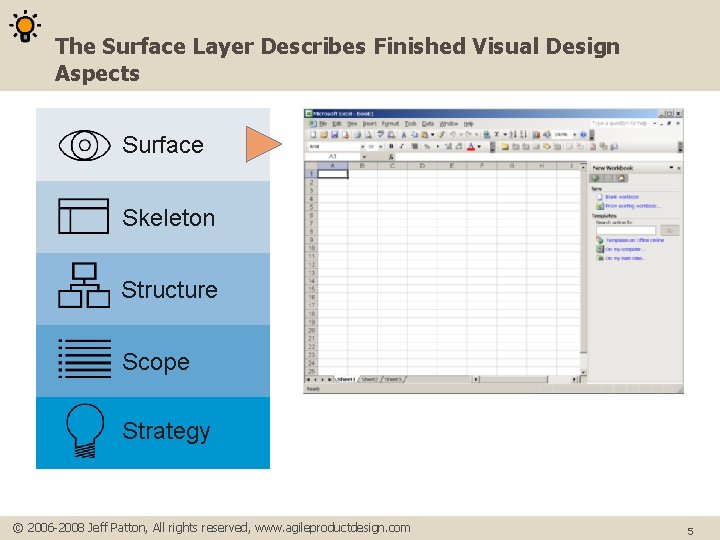Click the 'Type a question for help' box
720x540 pixels.
point(619,123)
